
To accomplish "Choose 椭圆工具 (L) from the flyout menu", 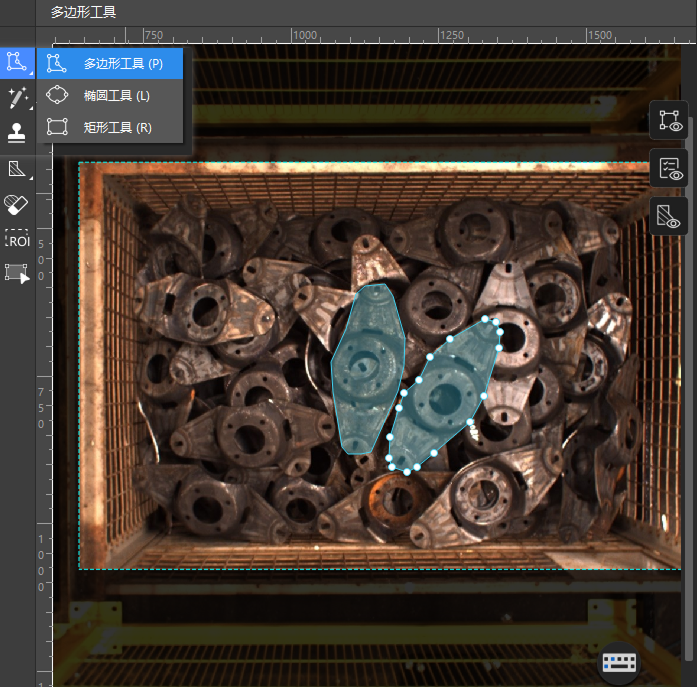I will 116,96.
